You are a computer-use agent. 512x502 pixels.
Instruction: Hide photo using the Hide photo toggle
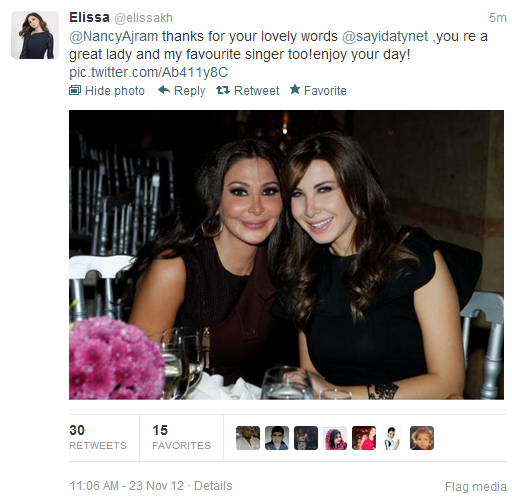[107, 90]
